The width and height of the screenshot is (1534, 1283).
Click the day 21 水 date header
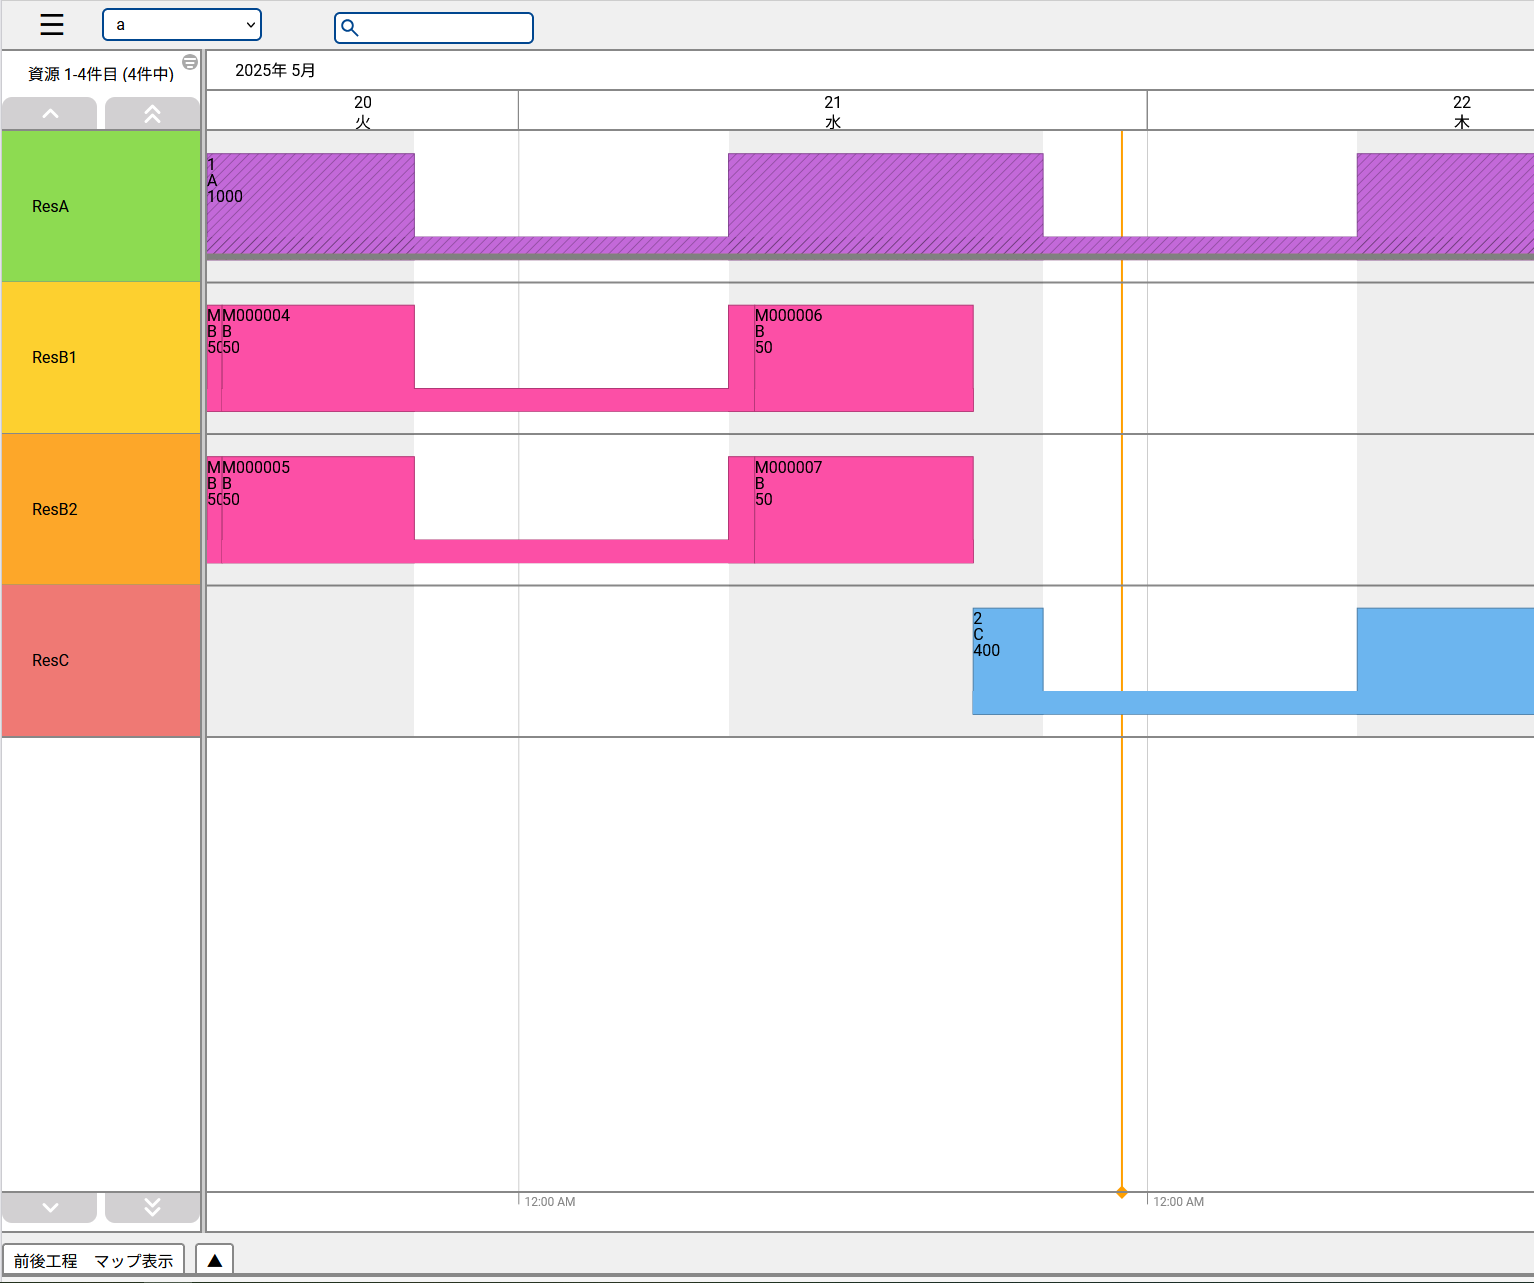832,111
